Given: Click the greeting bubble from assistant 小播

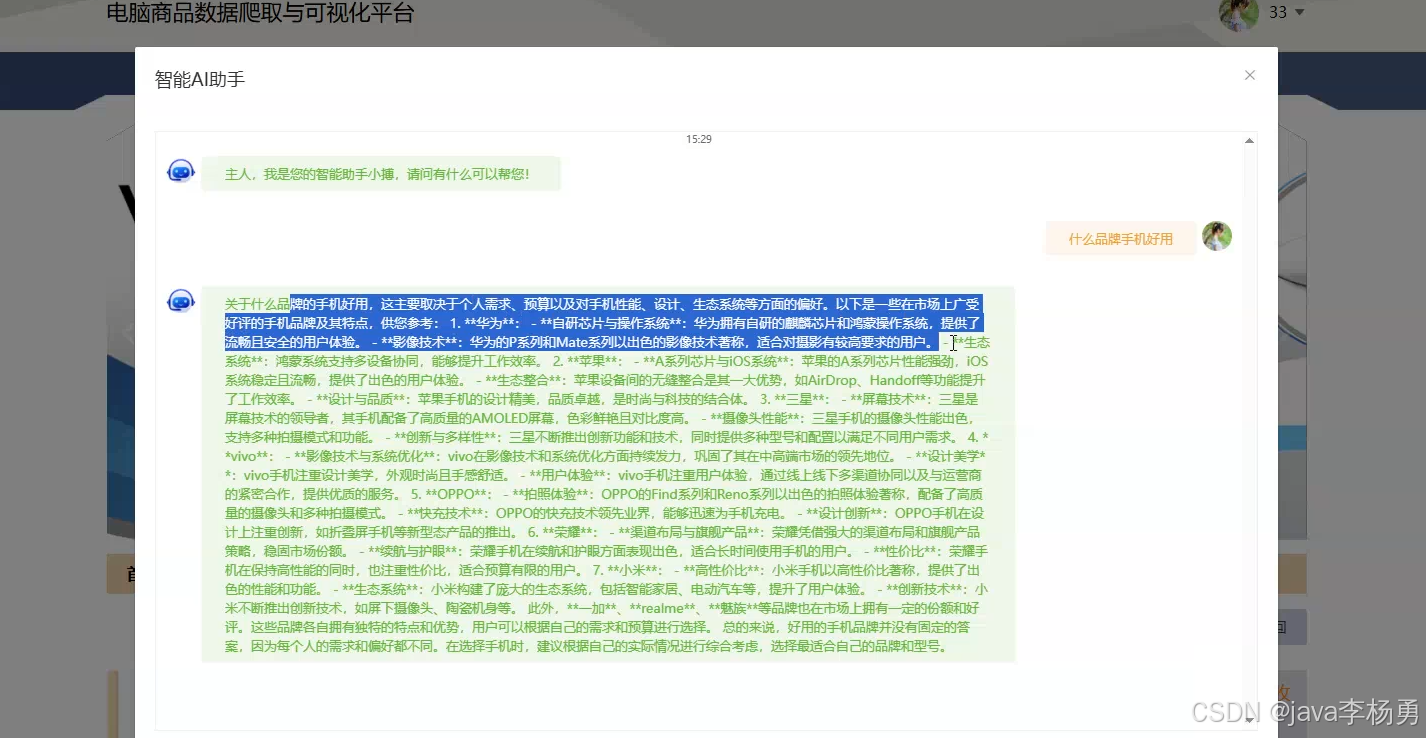Looking at the screenshot, I should coord(380,173).
